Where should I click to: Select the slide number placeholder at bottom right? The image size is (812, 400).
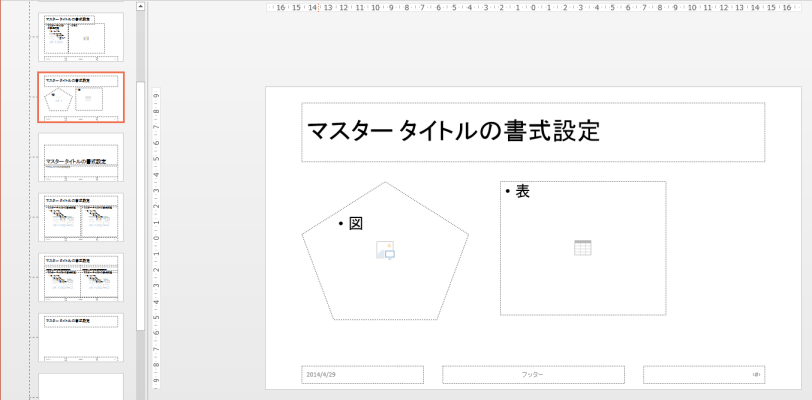[x=704, y=375]
